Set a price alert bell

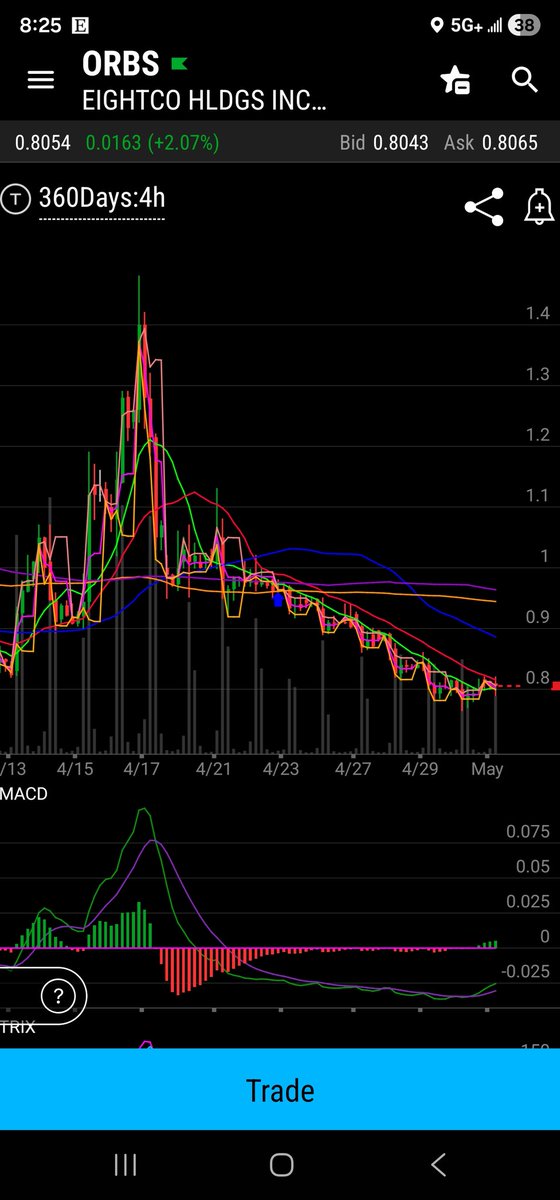pyautogui.click(x=539, y=207)
